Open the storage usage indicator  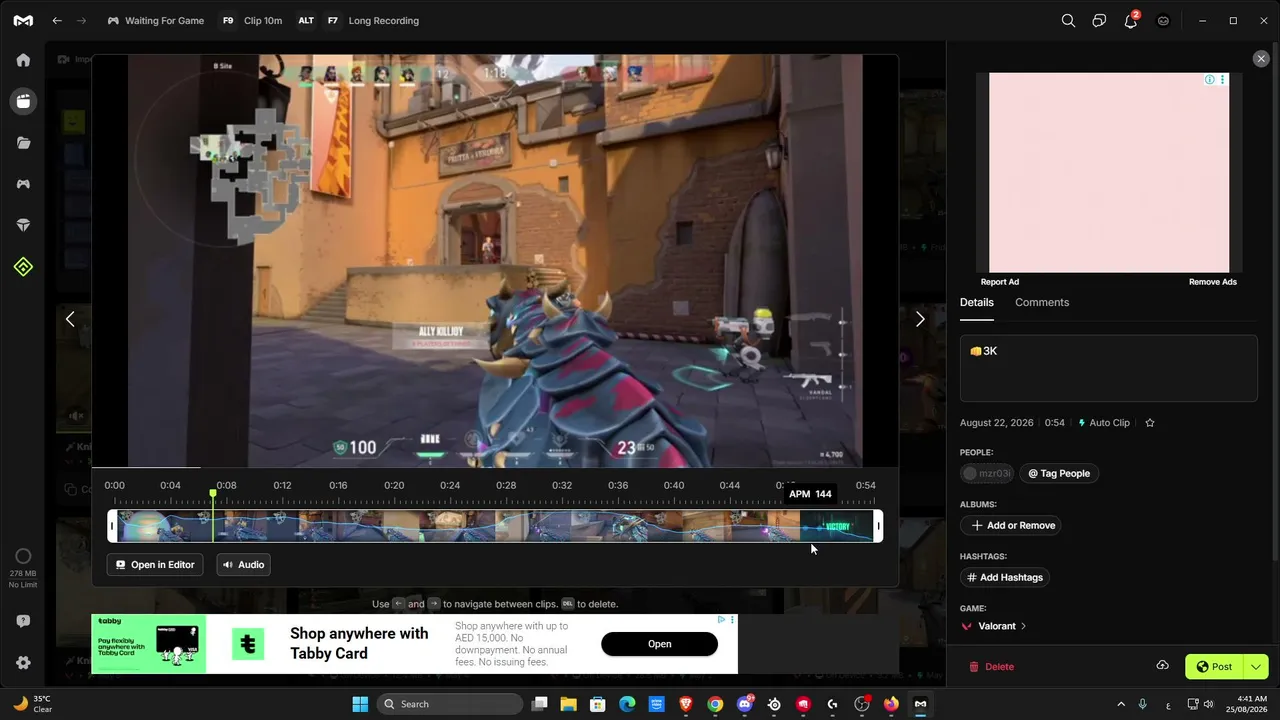(23, 566)
